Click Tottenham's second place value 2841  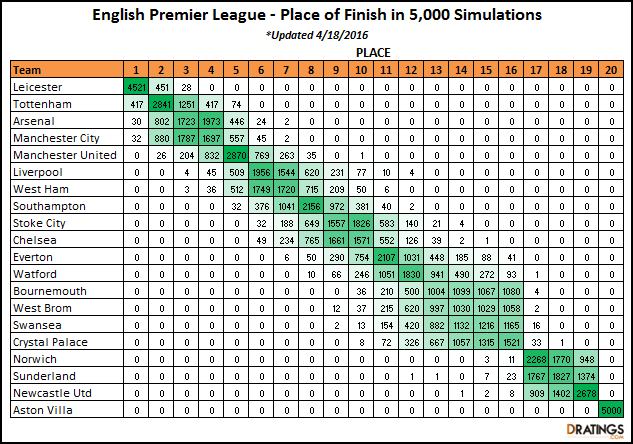click(161, 103)
